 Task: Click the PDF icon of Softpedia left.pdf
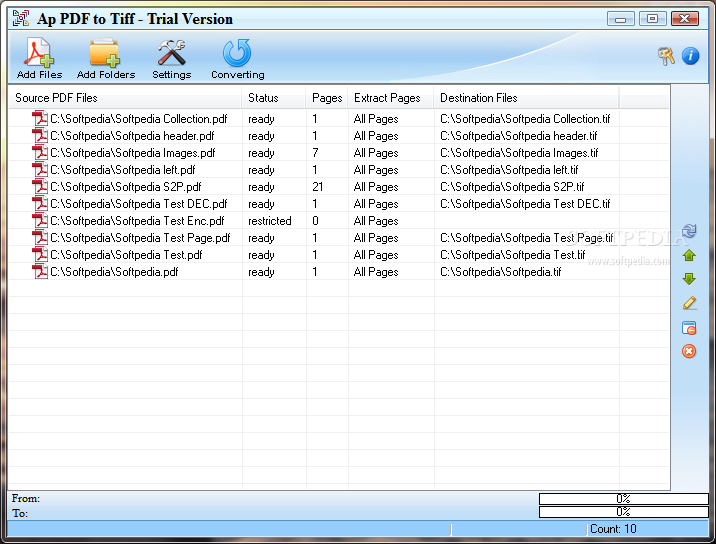coord(40,169)
